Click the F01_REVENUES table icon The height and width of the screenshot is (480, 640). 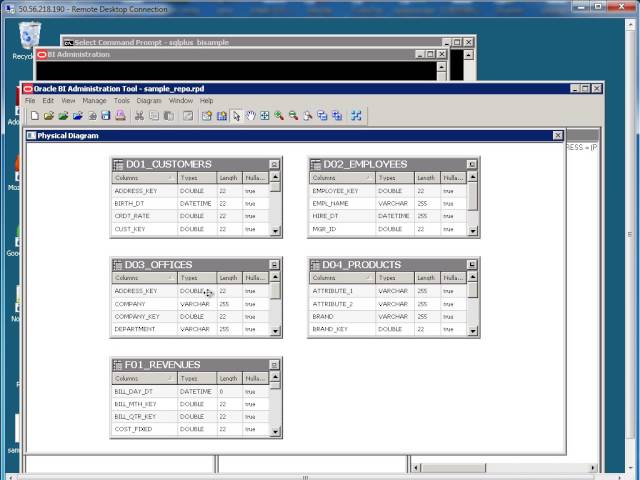point(118,365)
